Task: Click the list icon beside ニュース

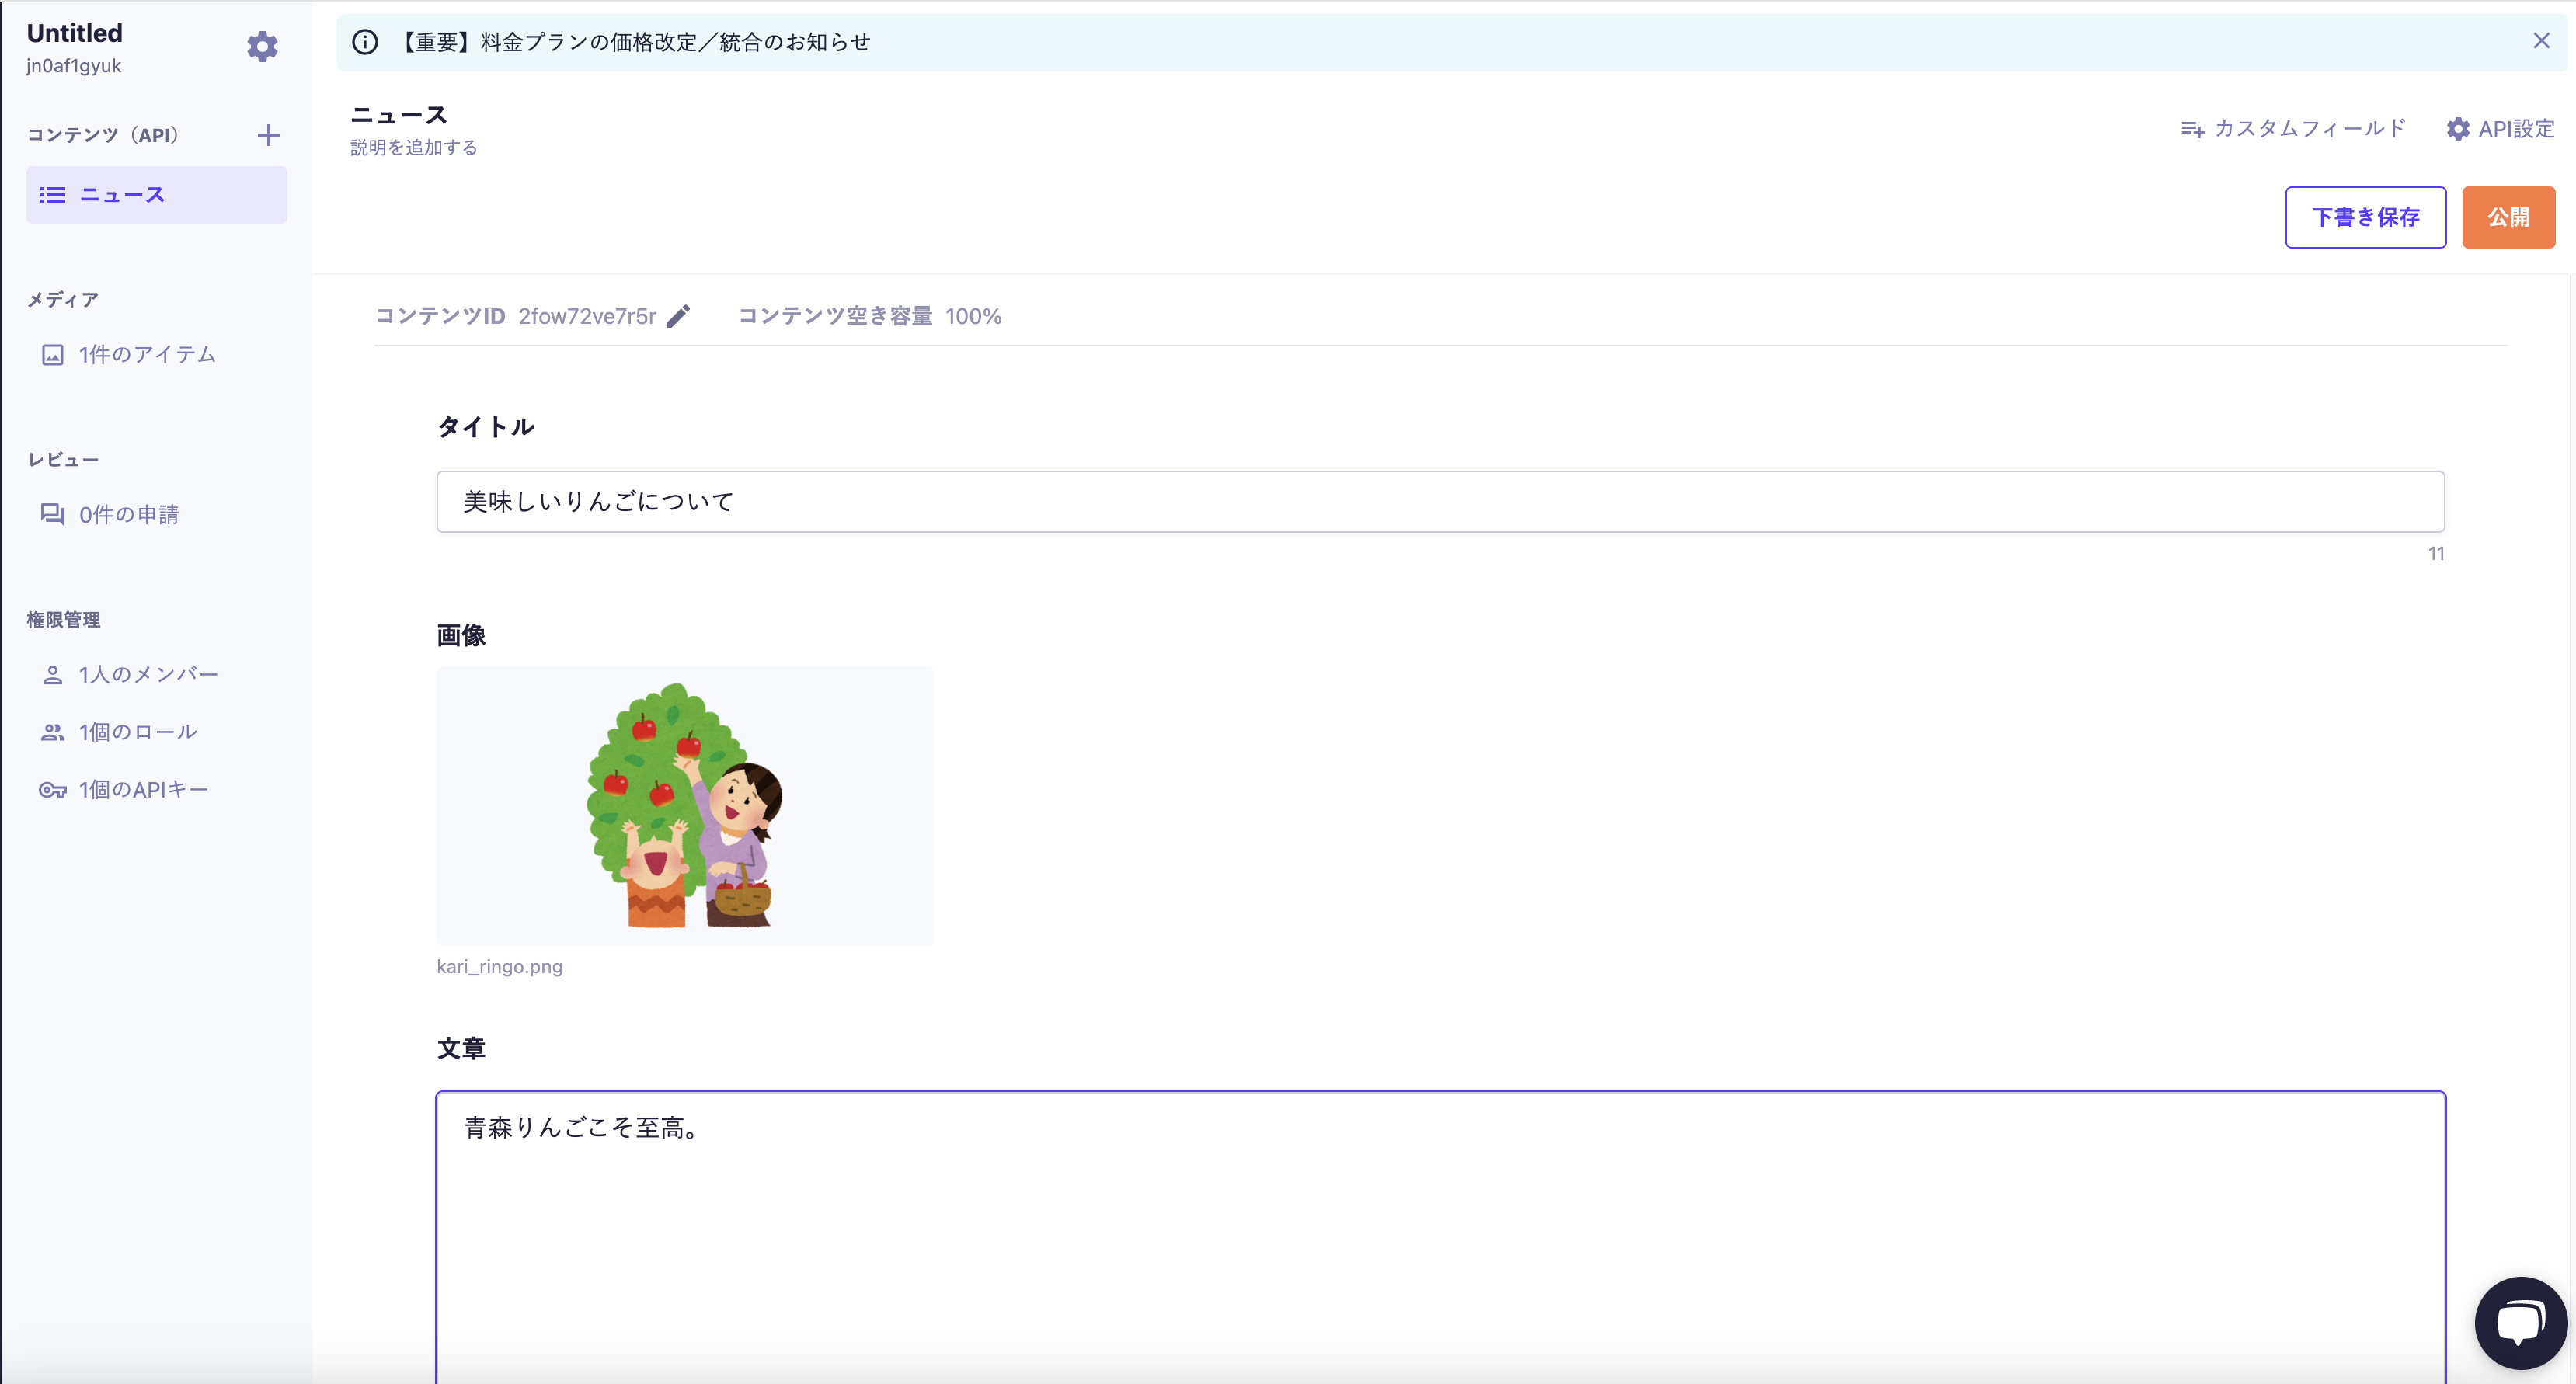Action: (52, 195)
